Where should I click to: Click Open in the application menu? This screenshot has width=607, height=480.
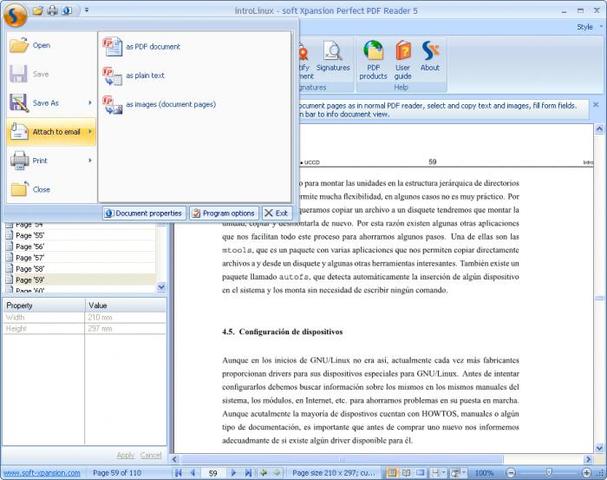pyautogui.click(x=51, y=45)
